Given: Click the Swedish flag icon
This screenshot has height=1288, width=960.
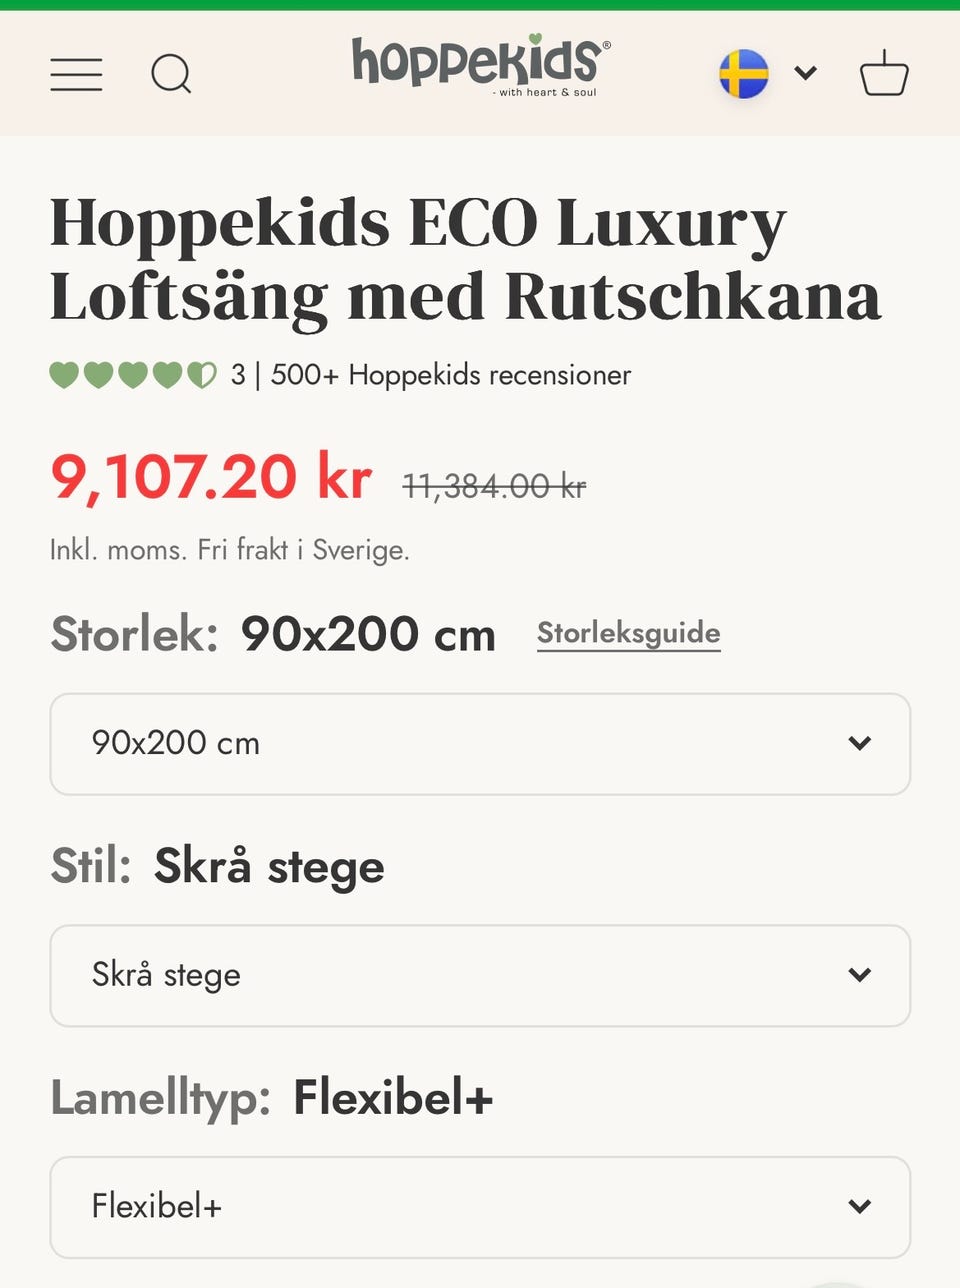Looking at the screenshot, I should (744, 74).
